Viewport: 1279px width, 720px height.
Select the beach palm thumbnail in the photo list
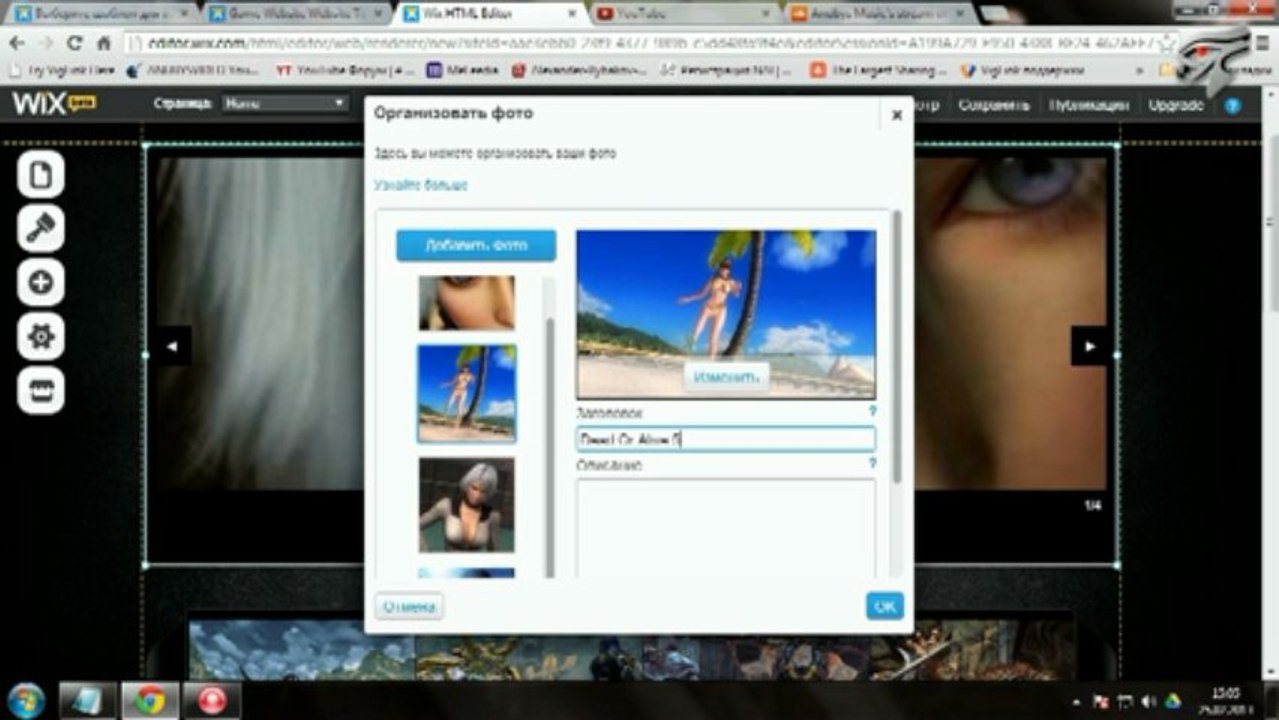(466, 394)
